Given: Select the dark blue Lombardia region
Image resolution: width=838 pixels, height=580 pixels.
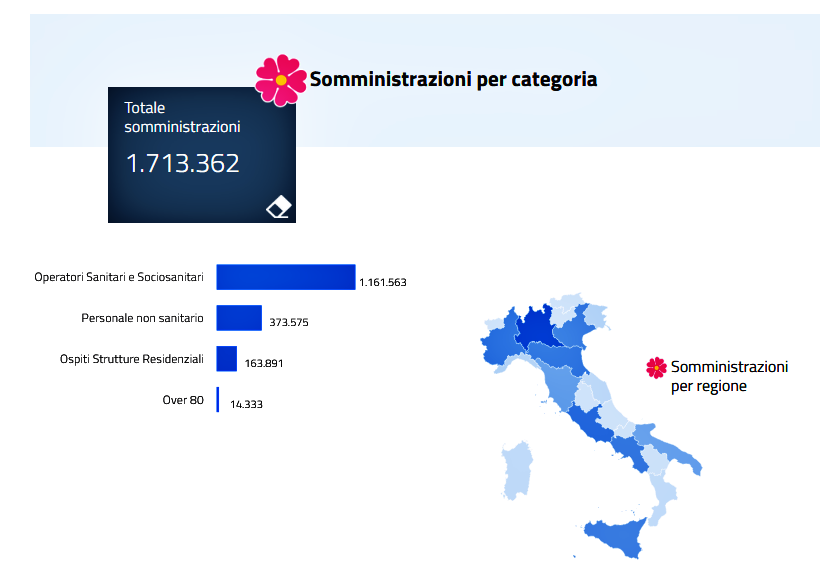Looking at the screenshot, I should [x=541, y=325].
